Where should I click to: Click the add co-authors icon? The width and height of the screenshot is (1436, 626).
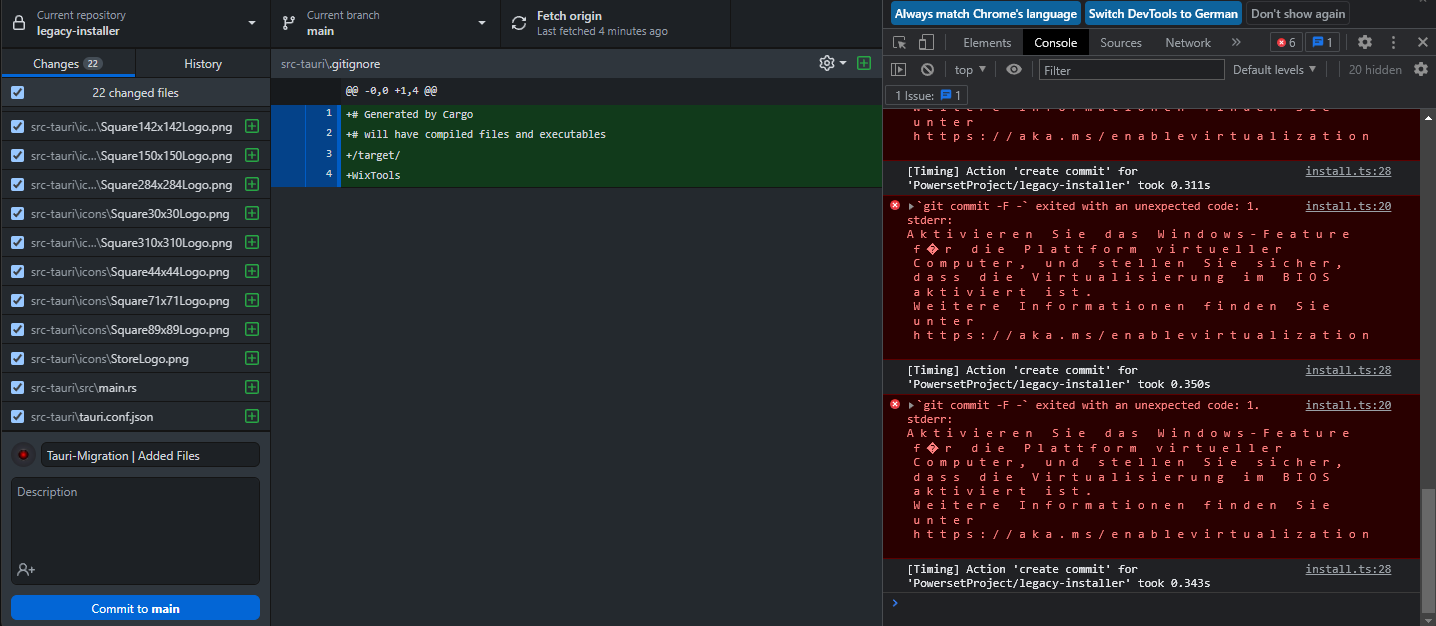click(x=26, y=570)
